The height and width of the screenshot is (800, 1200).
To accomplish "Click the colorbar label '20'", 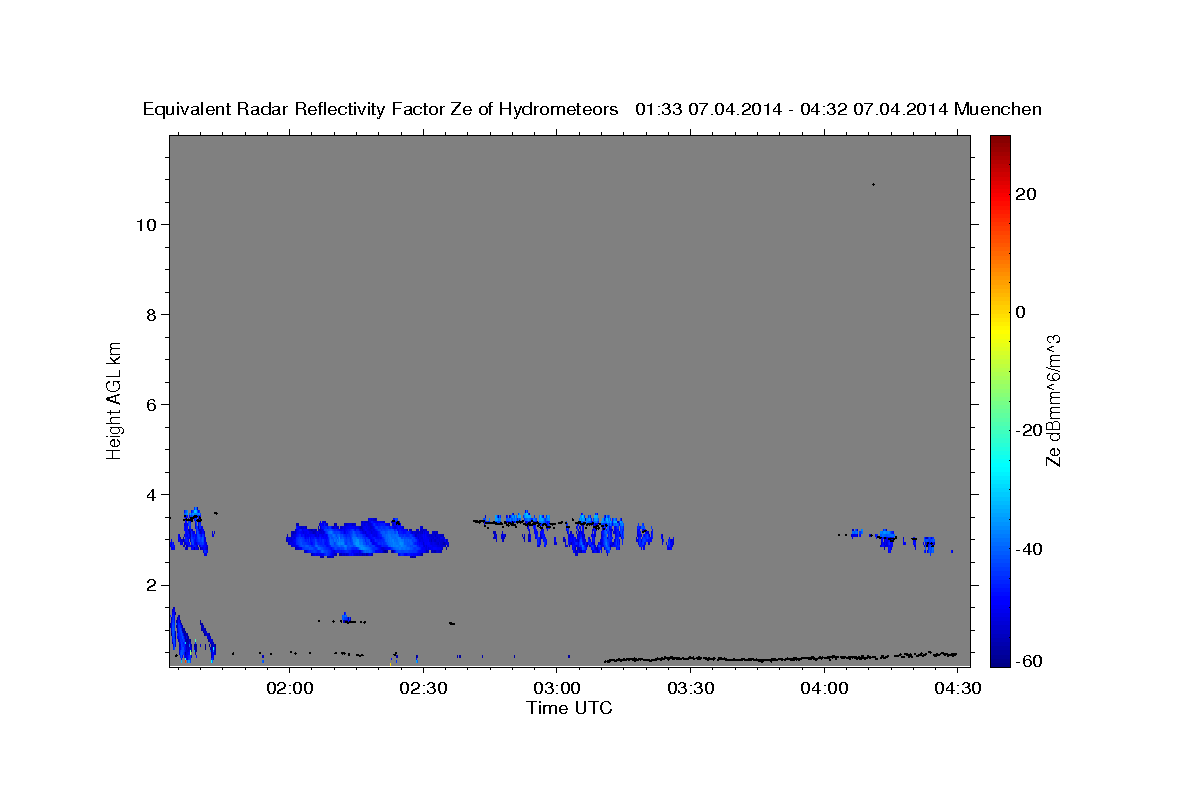I will point(1027,194).
